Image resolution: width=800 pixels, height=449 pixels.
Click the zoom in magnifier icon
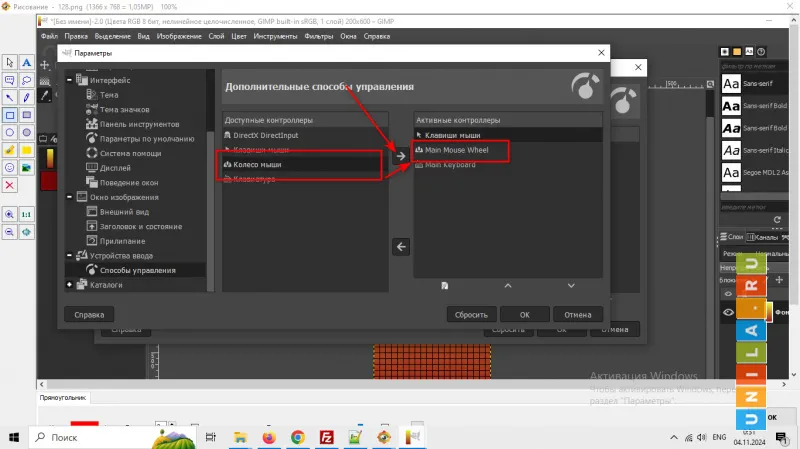pos(10,214)
